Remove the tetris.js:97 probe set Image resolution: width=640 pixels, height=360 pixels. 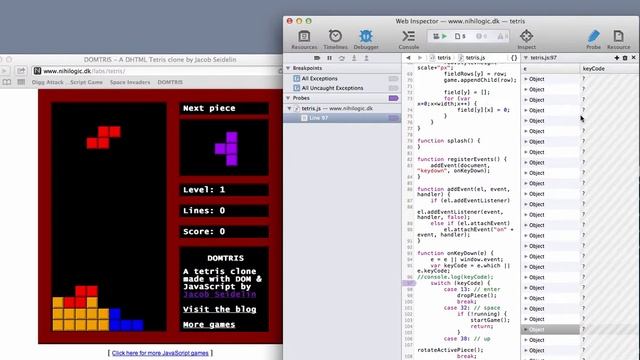(633, 58)
